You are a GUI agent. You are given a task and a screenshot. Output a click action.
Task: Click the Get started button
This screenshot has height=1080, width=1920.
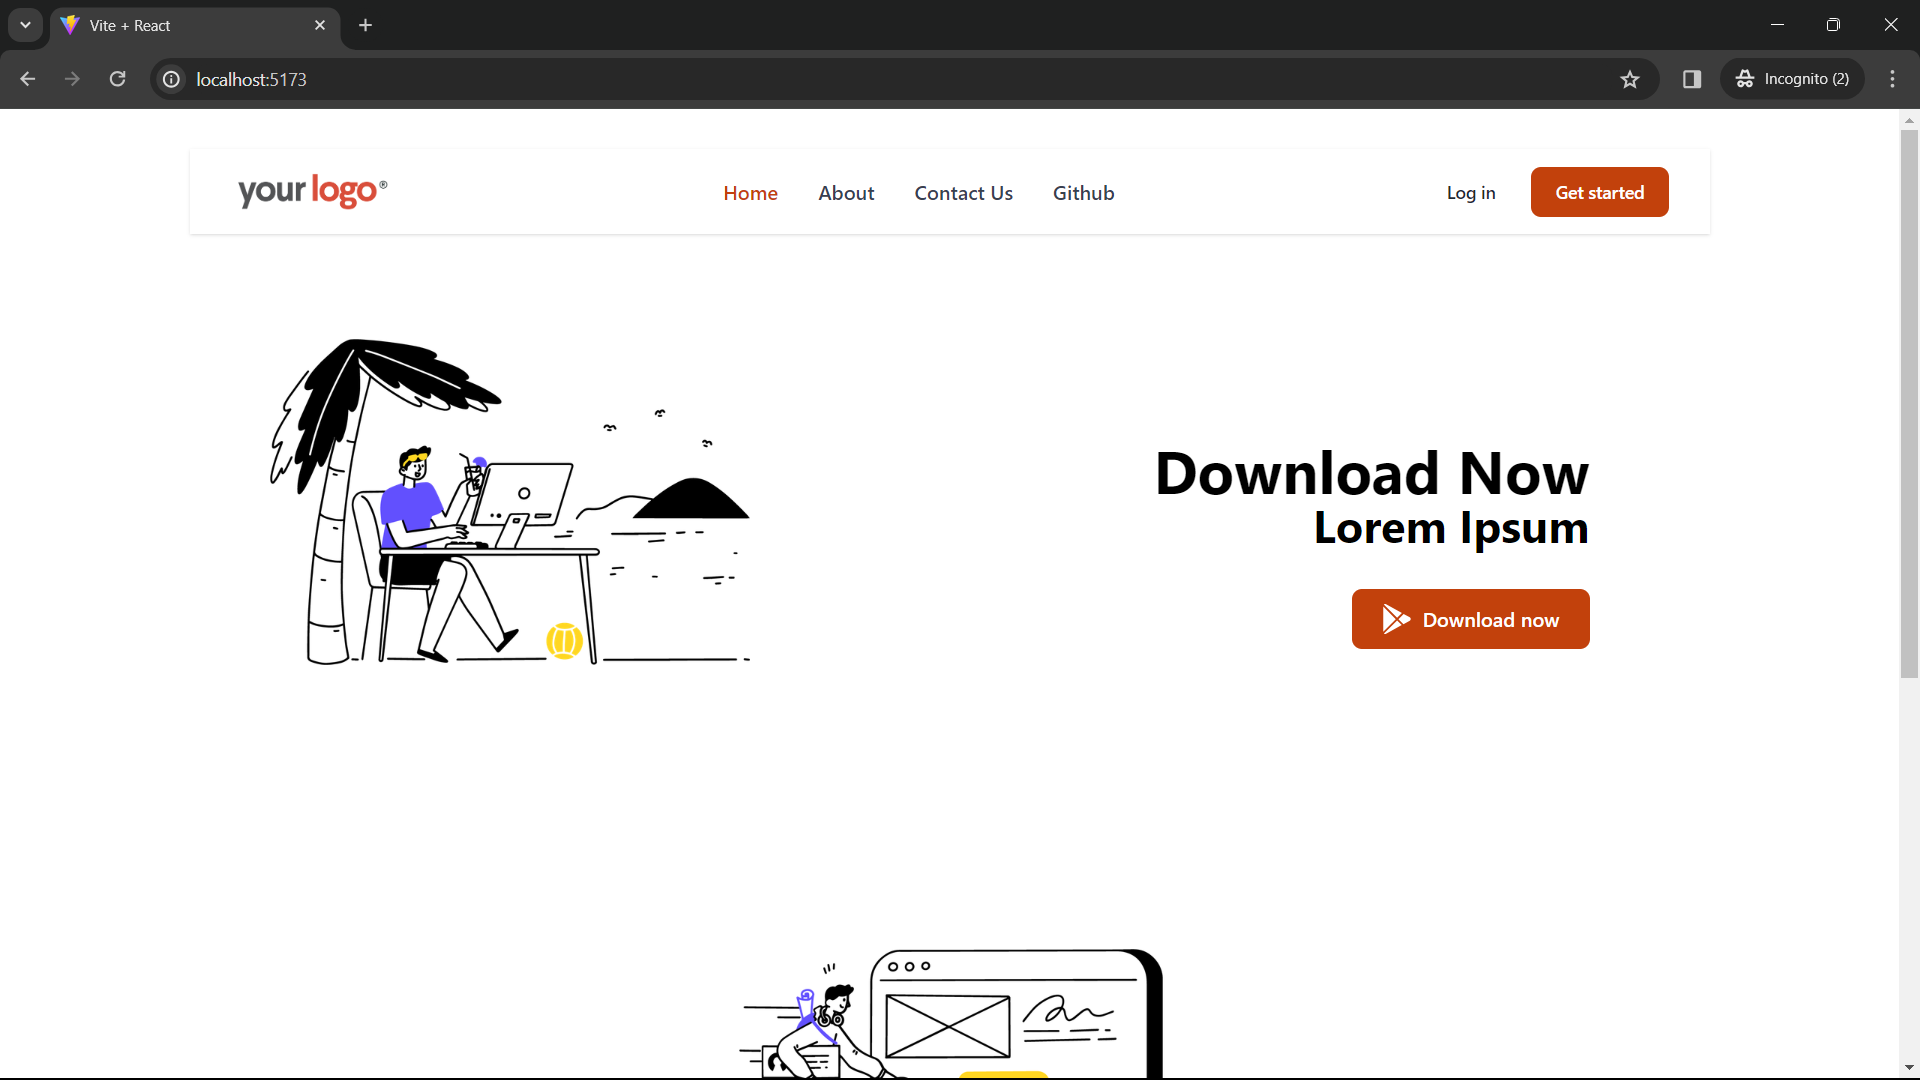1599,192
